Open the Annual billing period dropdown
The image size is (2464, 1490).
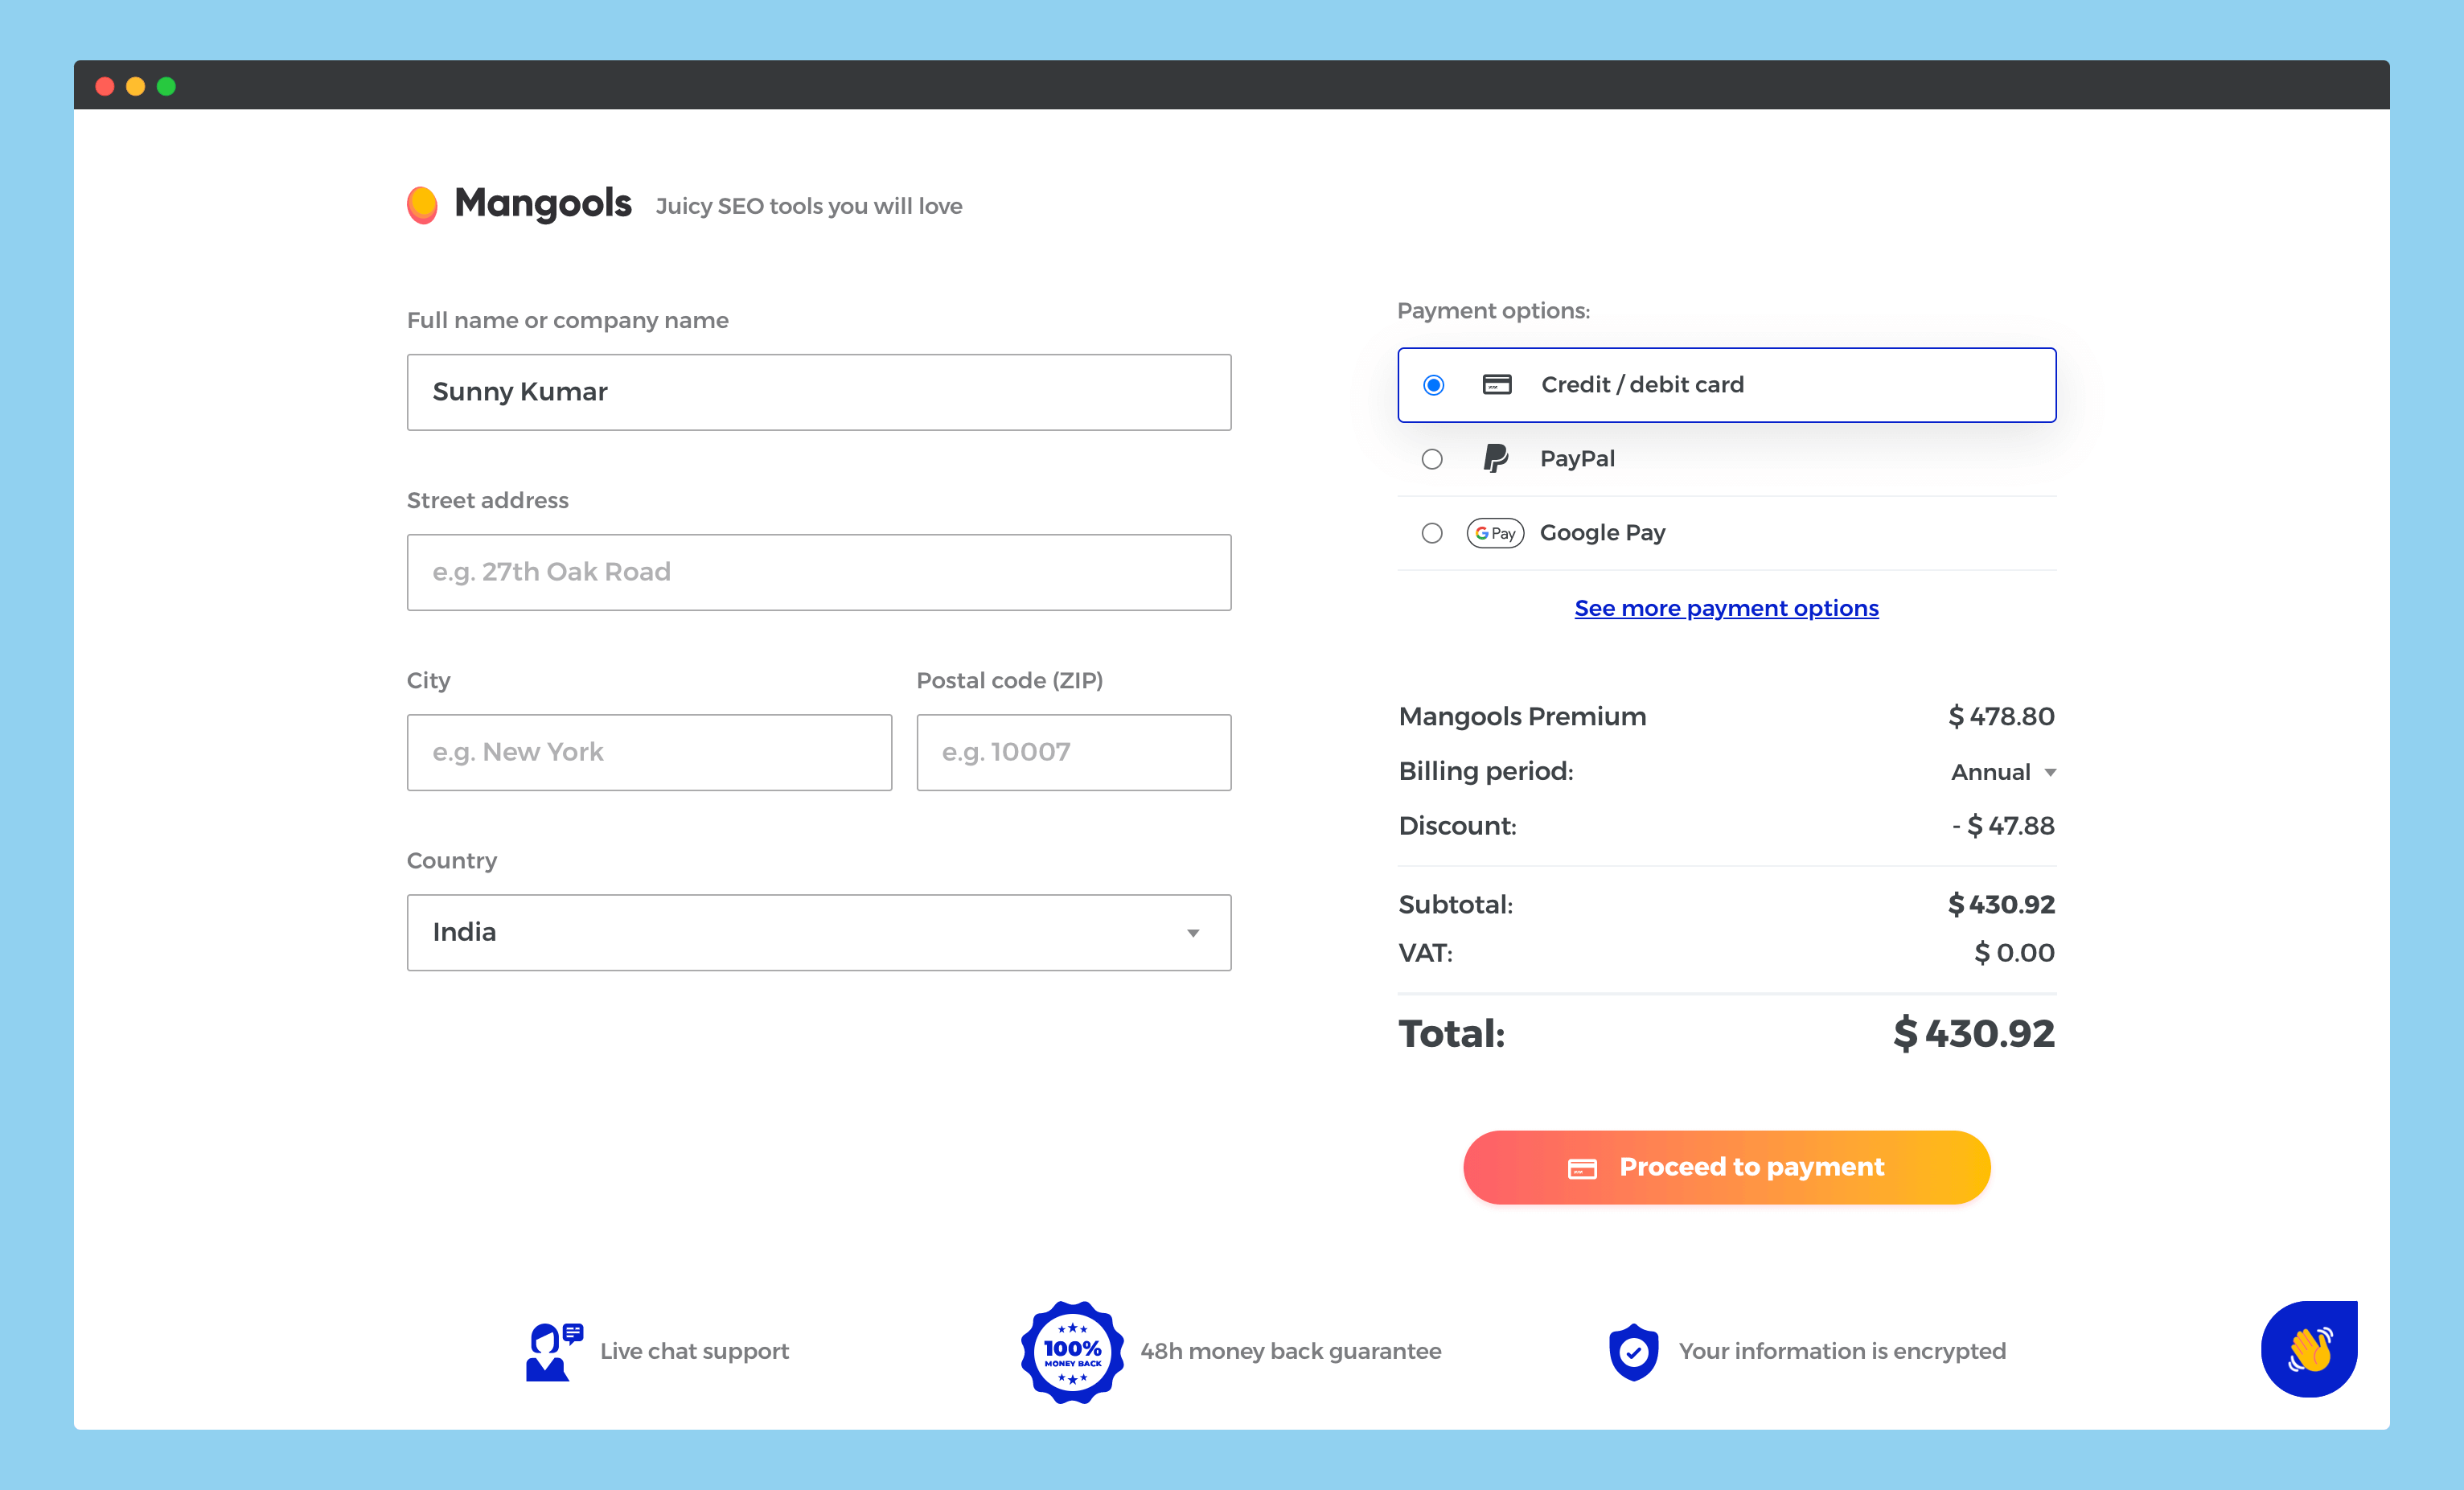click(2002, 772)
